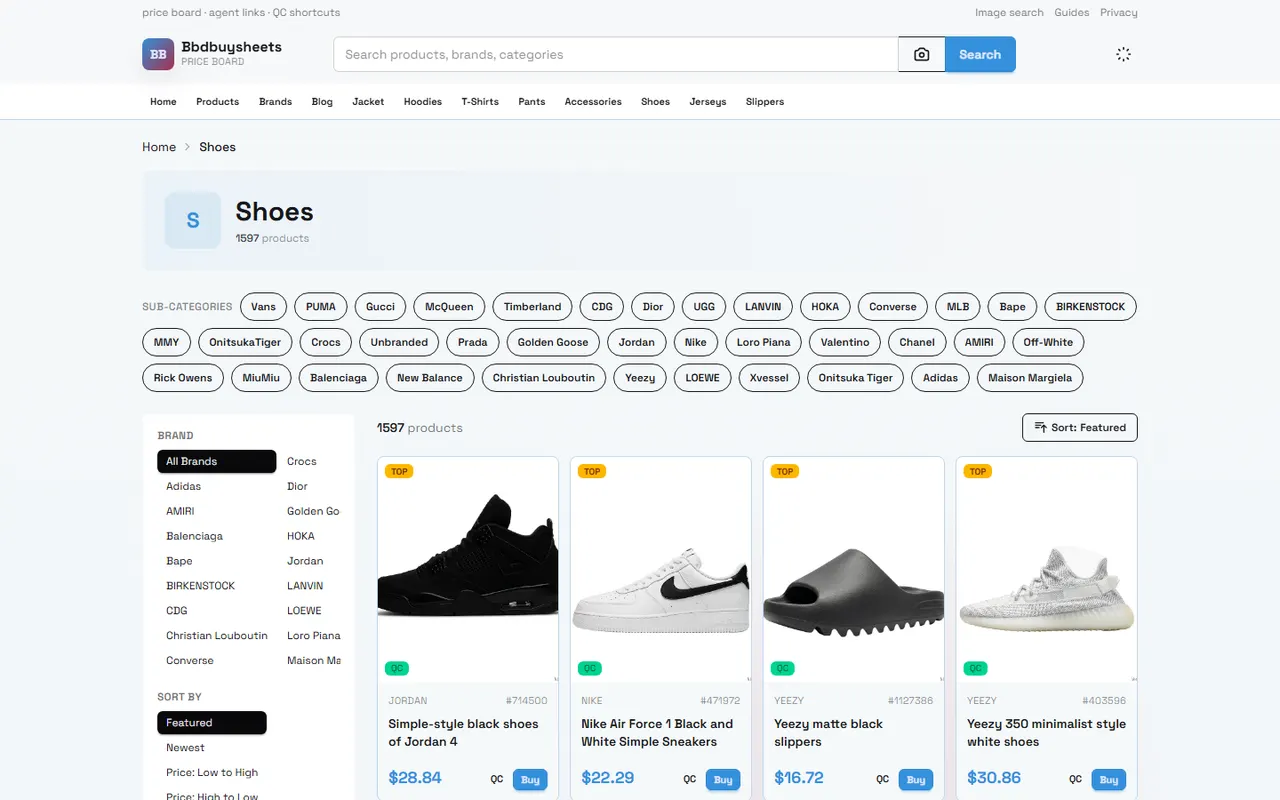Click the QC link on Yeezy slippers card
The height and width of the screenshot is (800, 1280).
pyautogui.click(x=882, y=780)
